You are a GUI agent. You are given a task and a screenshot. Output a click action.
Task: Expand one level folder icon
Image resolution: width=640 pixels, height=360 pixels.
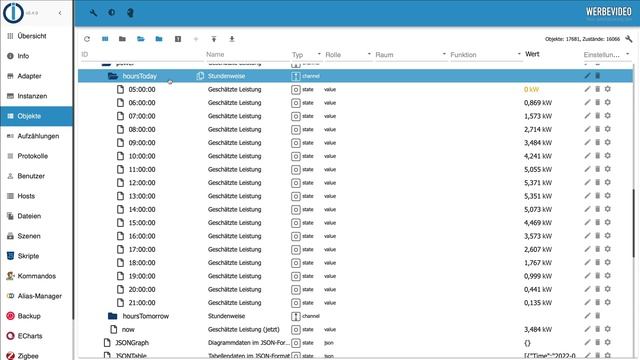140,39
